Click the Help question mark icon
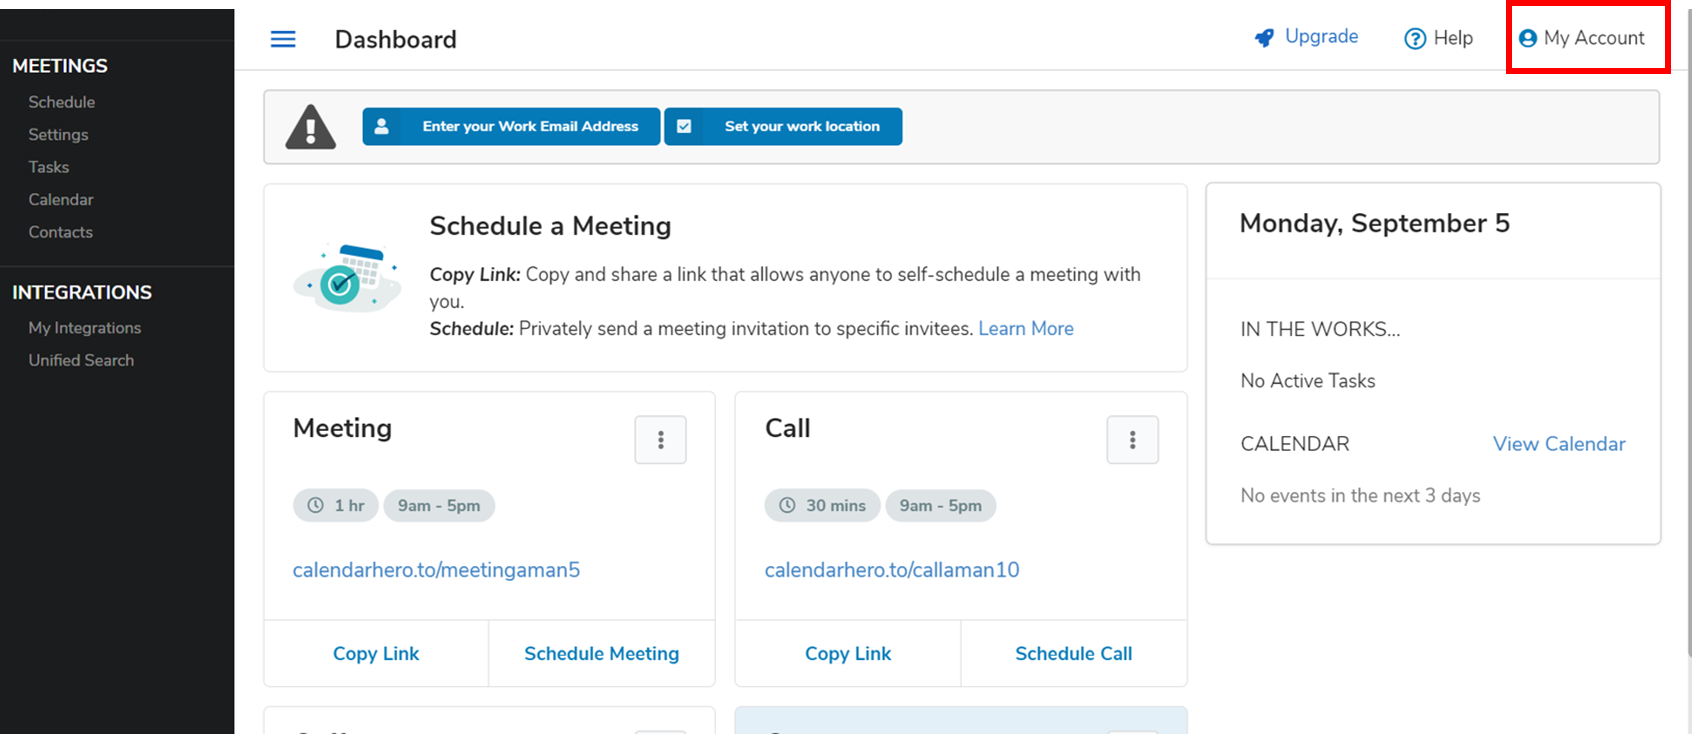1692x734 pixels. pos(1415,39)
